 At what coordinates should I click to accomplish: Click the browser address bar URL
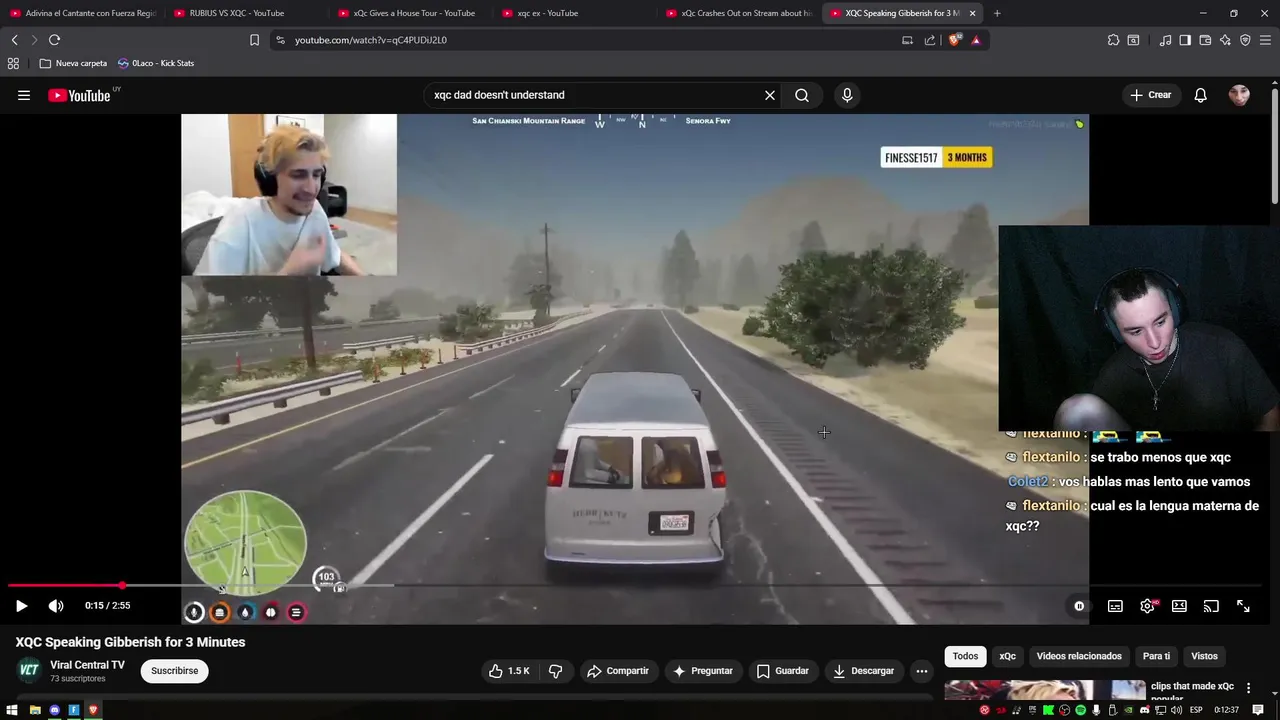pos(370,40)
